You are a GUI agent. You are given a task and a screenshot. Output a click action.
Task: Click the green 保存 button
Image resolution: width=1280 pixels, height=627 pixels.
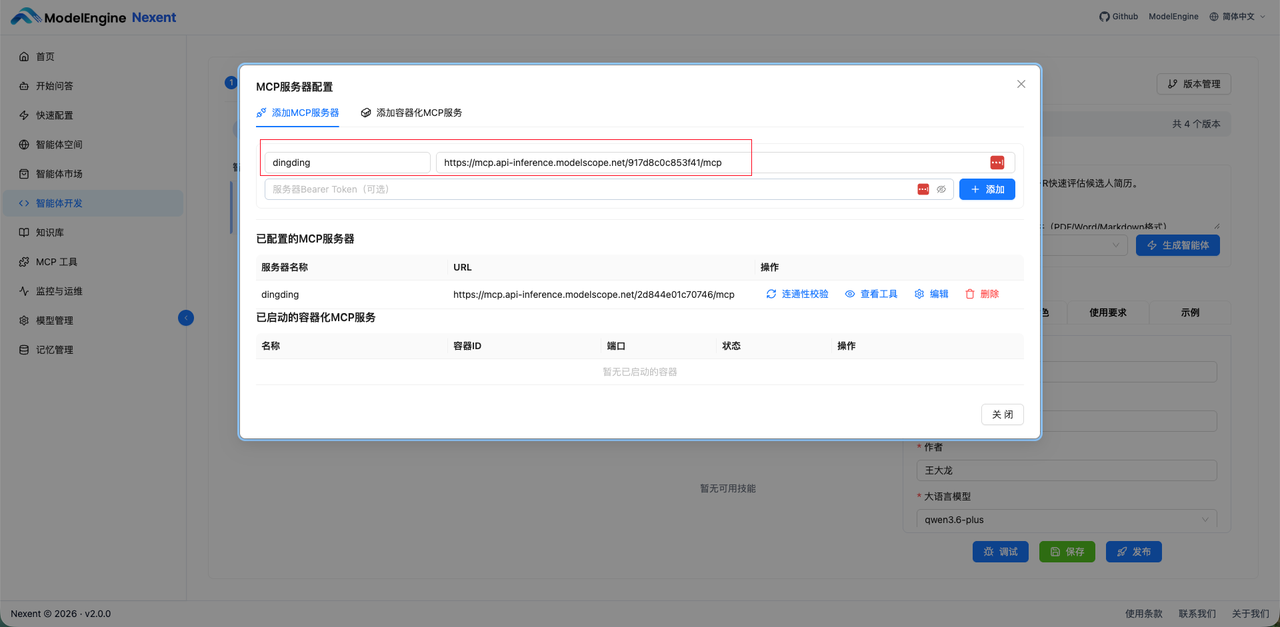tap(1067, 551)
